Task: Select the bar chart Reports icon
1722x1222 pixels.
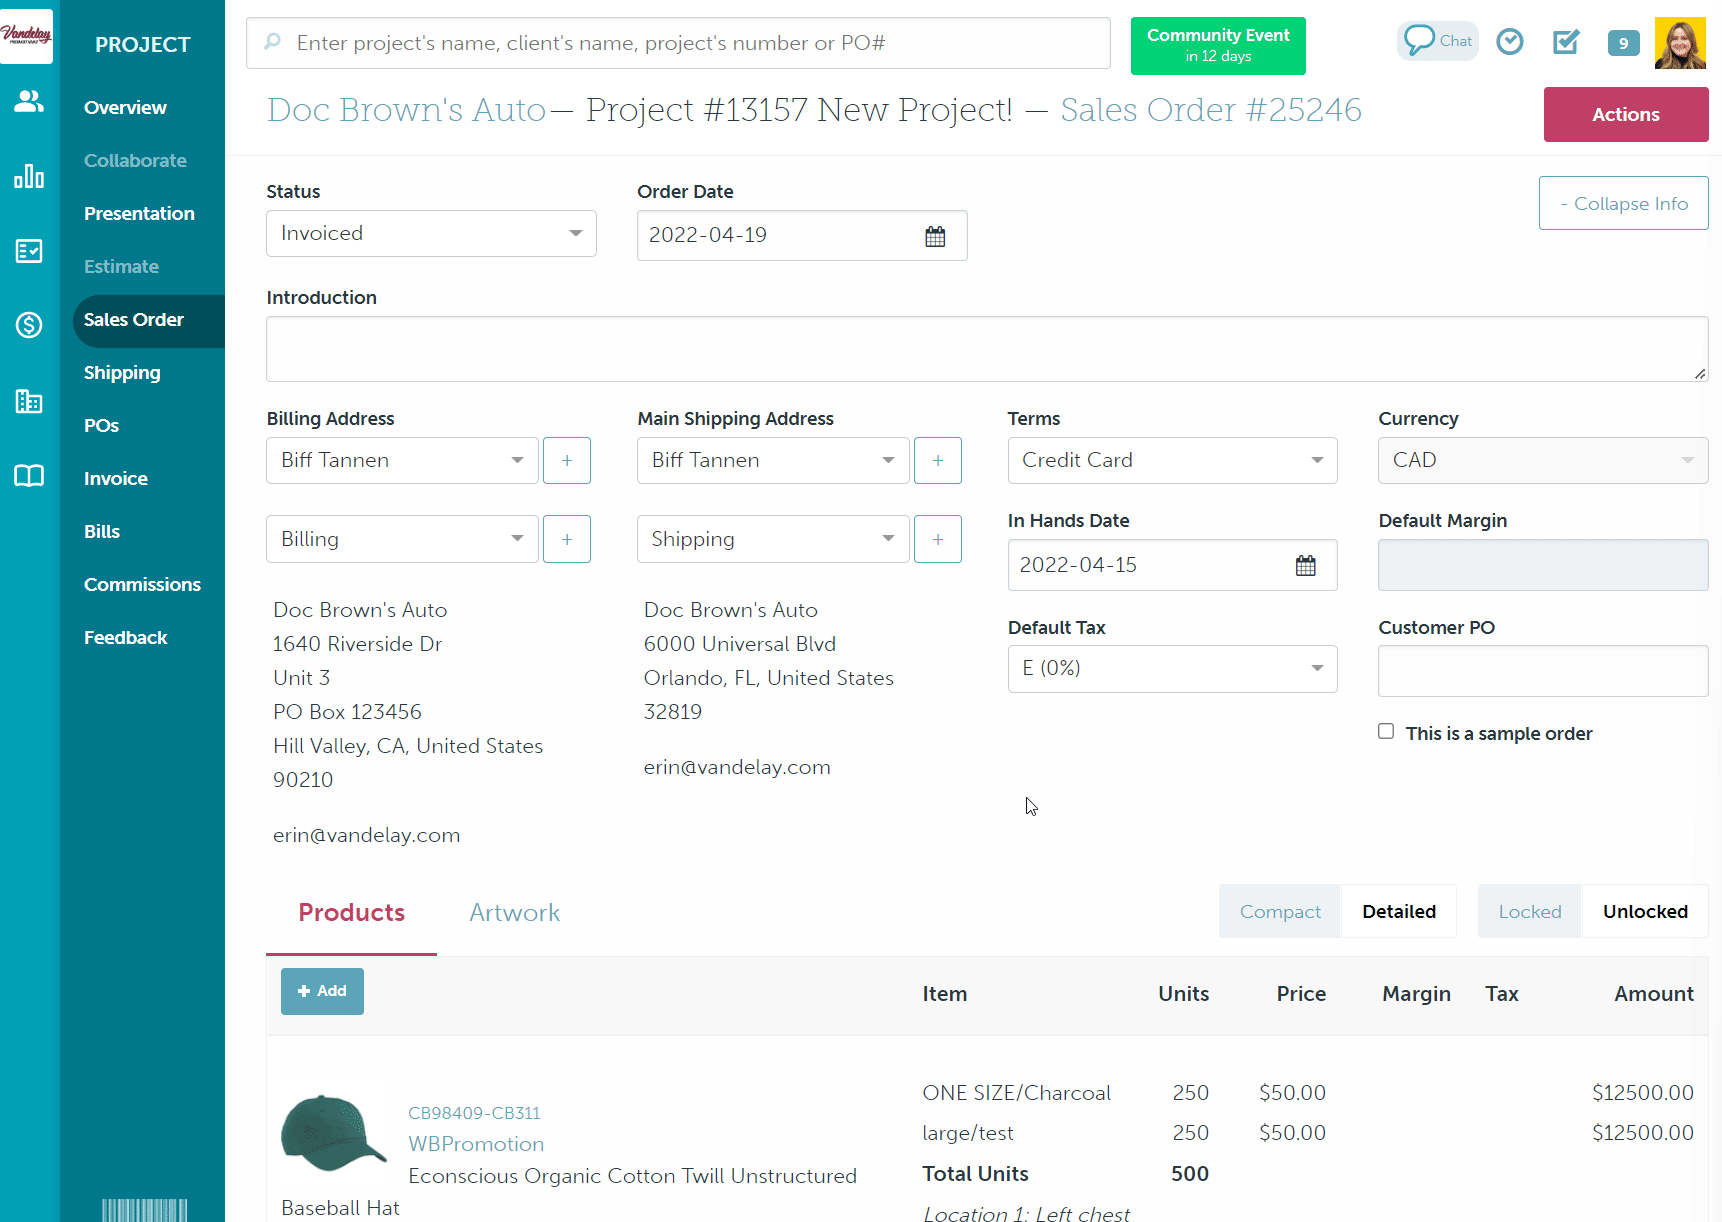Action: (28, 176)
